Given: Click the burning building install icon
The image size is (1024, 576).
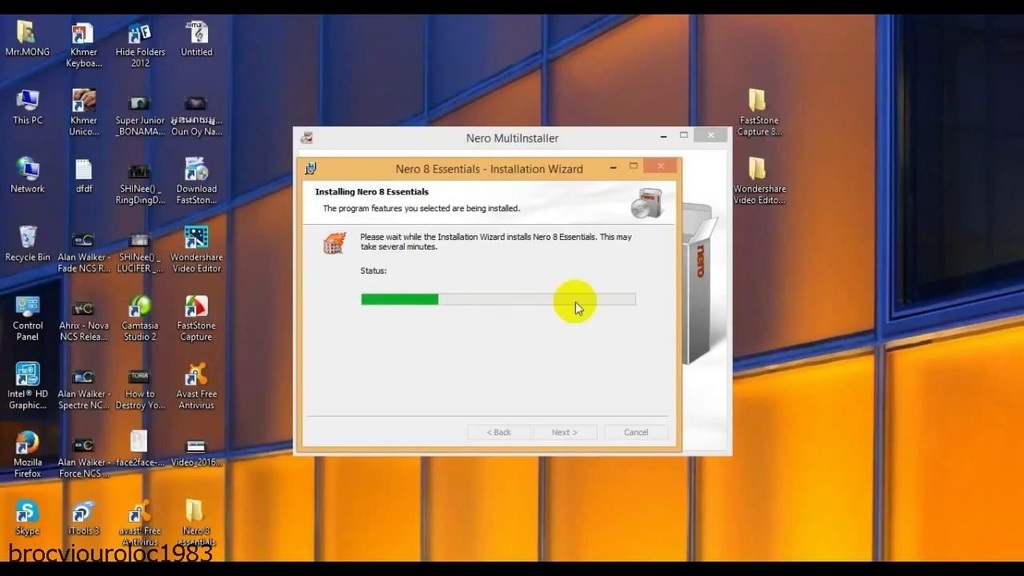Looking at the screenshot, I should (x=334, y=243).
